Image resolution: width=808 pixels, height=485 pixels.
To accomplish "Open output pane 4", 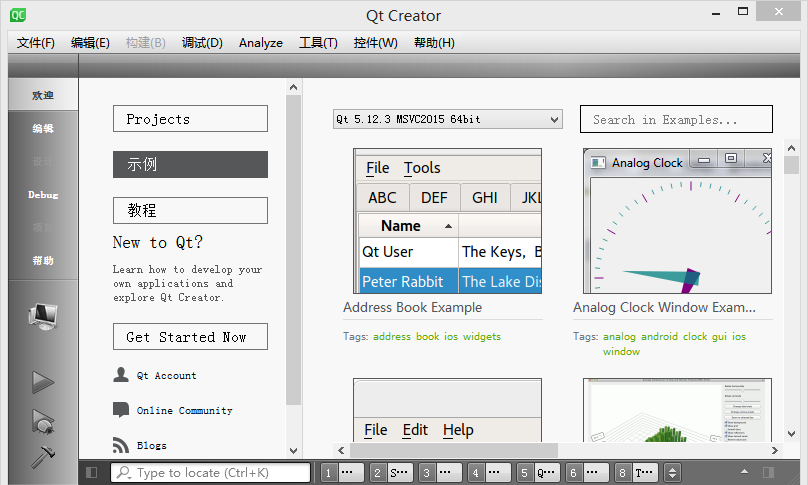I will point(490,473).
